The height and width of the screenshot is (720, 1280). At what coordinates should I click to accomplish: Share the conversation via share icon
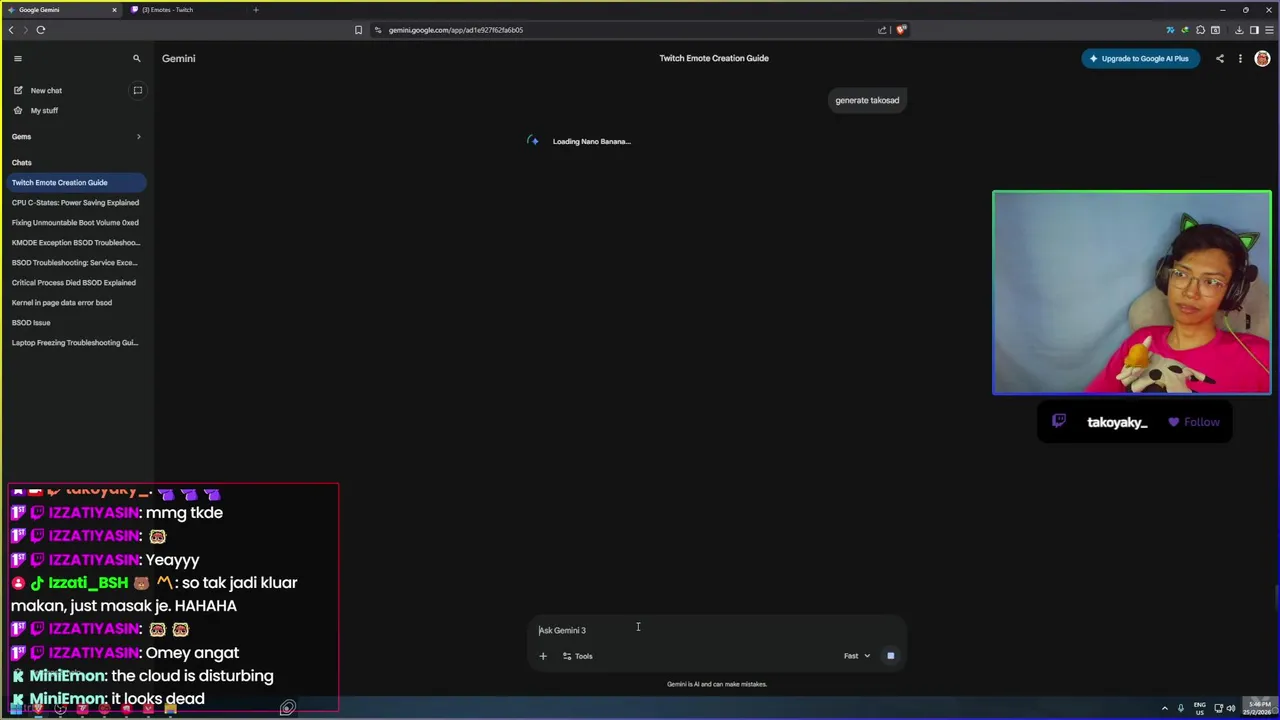click(x=1219, y=58)
